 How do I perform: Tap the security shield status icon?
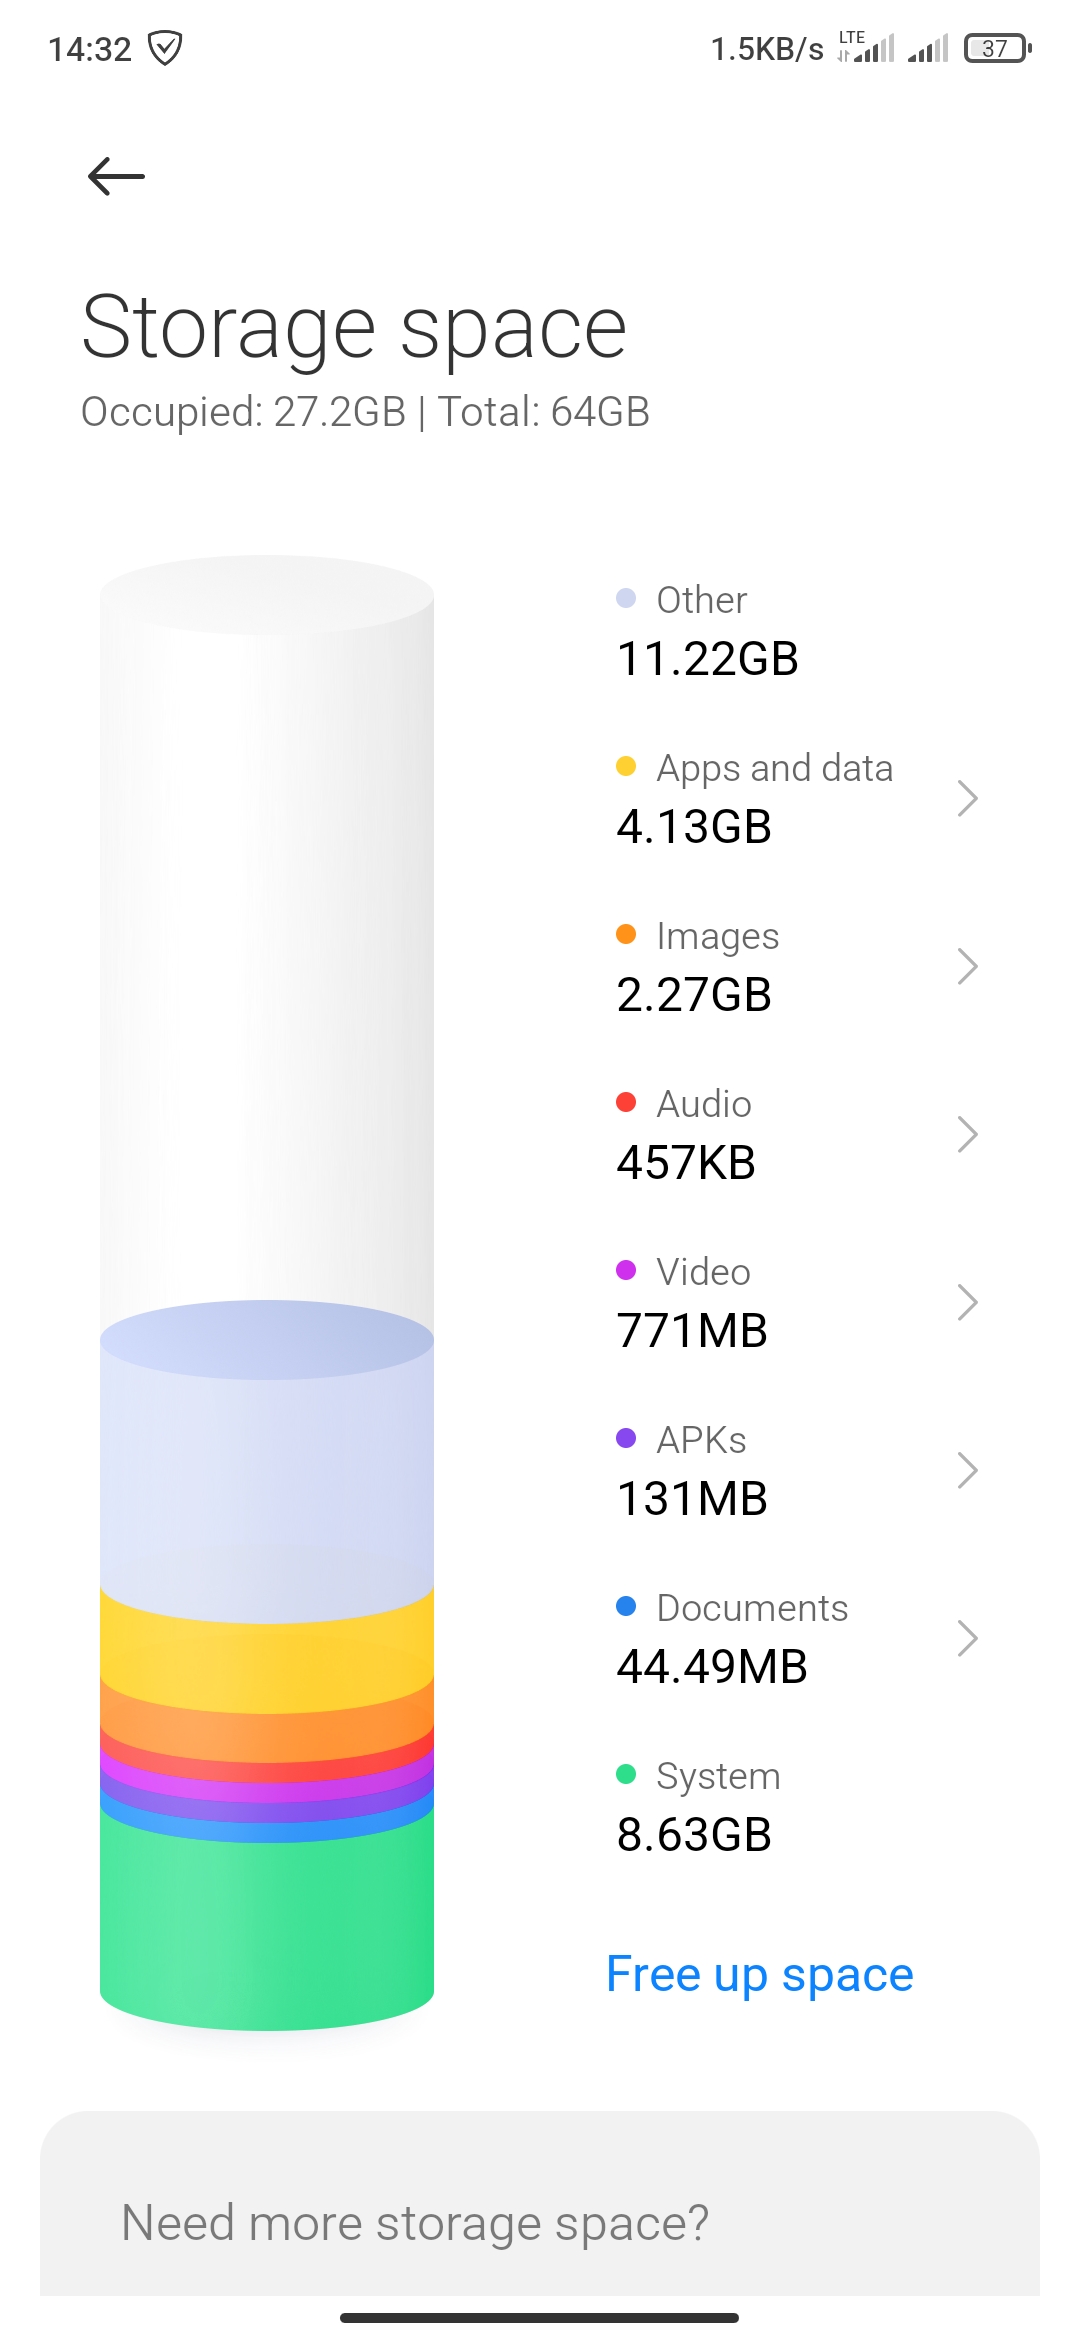tap(165, 48)
